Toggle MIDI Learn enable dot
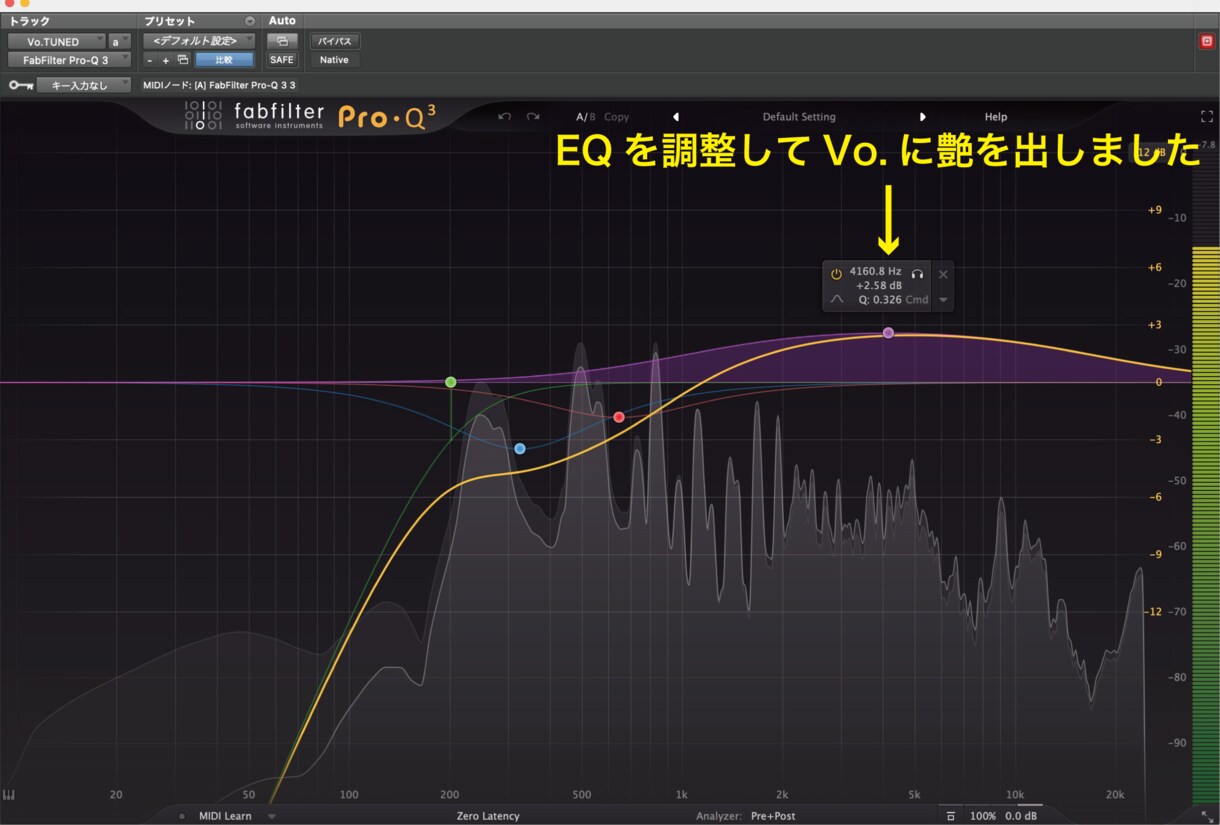1220x825 pixels. point(182,816)
